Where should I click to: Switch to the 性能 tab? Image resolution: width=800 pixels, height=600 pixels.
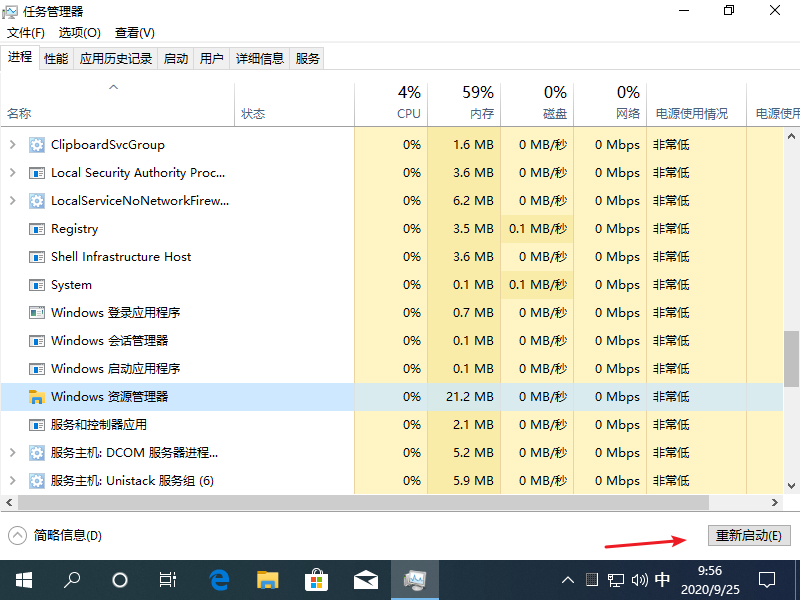point(56,59)
